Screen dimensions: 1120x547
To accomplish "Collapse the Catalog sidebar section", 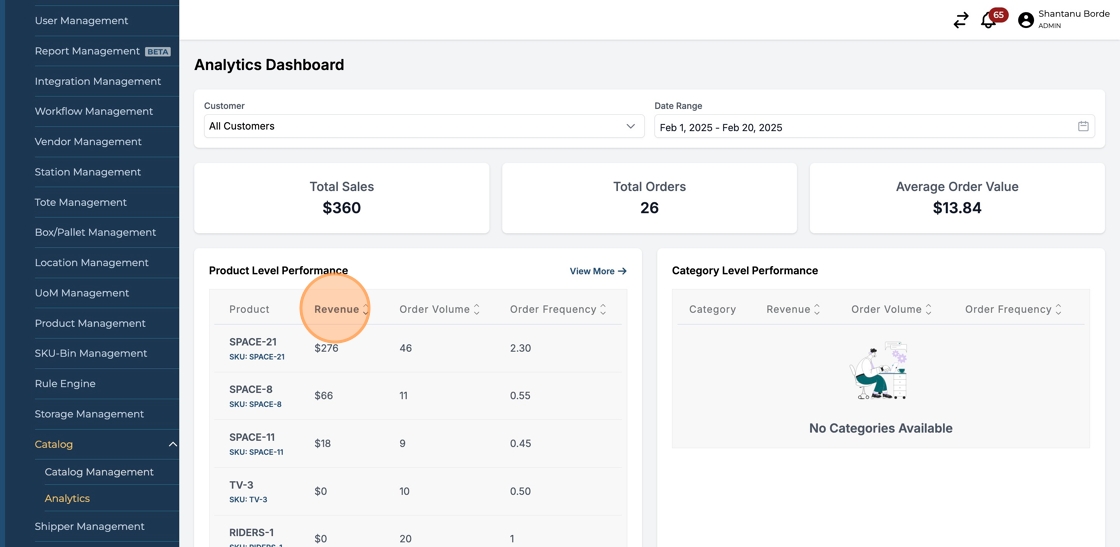I will [x=172, y=445].
